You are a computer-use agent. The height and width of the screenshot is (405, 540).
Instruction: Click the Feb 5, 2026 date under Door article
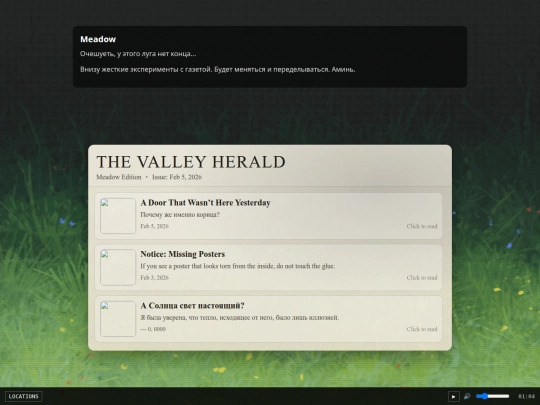tap(155, 226)
